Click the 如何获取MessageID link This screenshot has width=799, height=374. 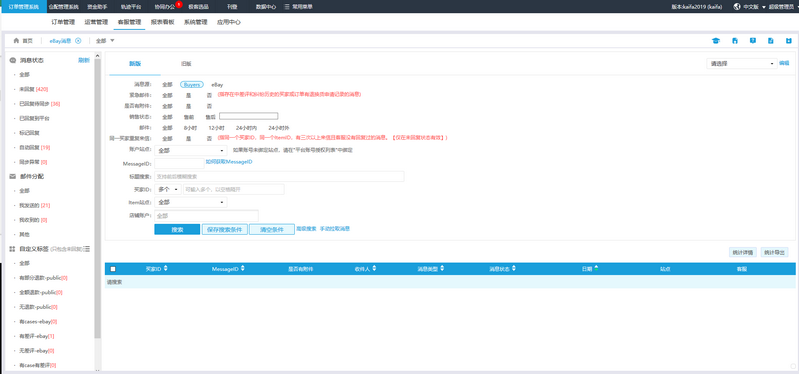229,162
